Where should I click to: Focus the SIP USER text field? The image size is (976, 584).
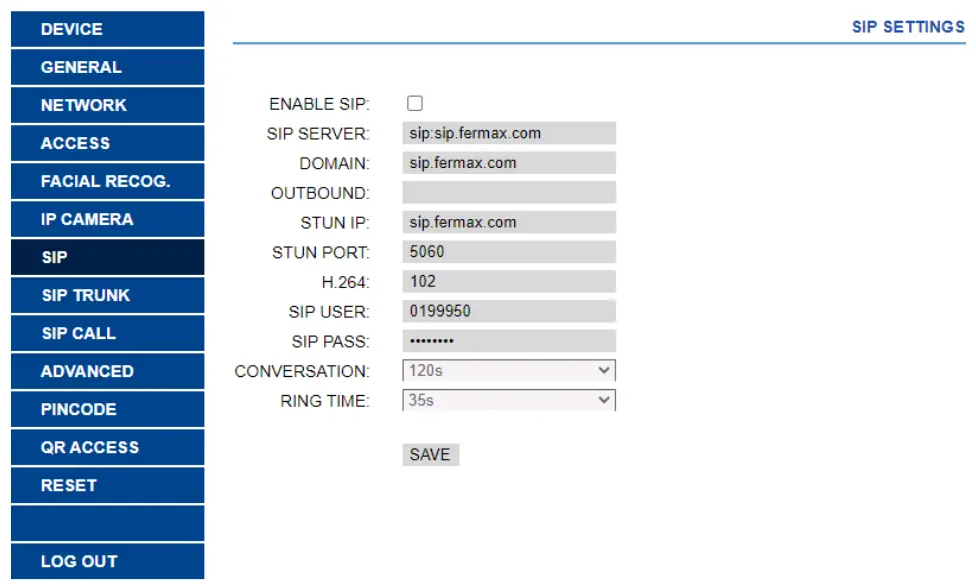(x=509, y=311)
